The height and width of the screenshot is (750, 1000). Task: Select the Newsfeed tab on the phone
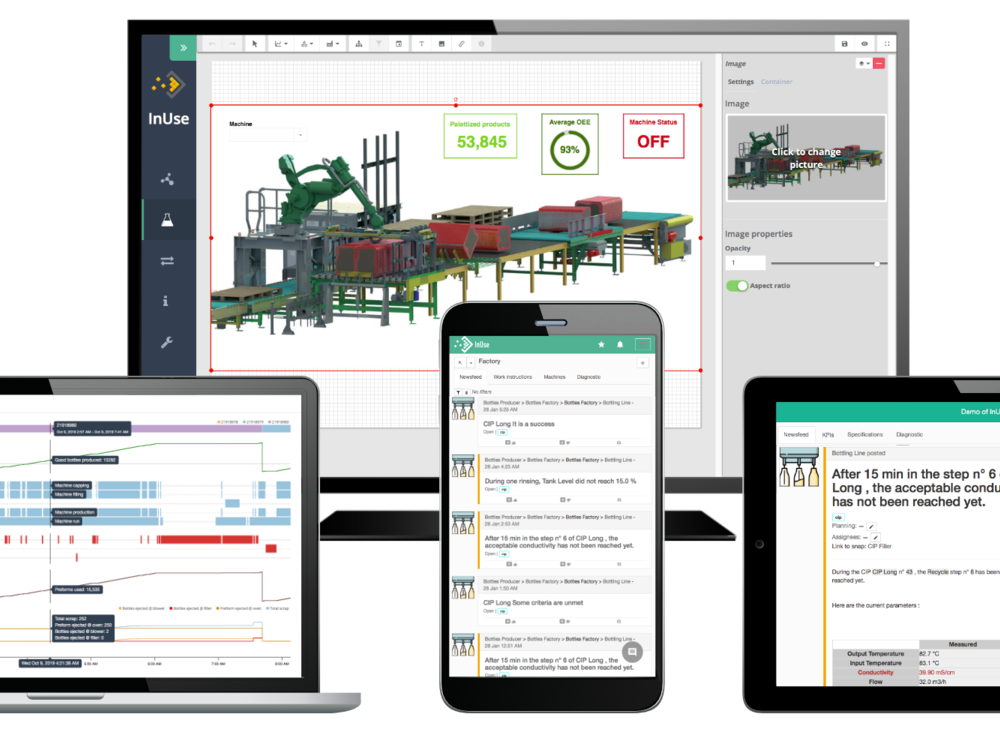coord(471,377)
